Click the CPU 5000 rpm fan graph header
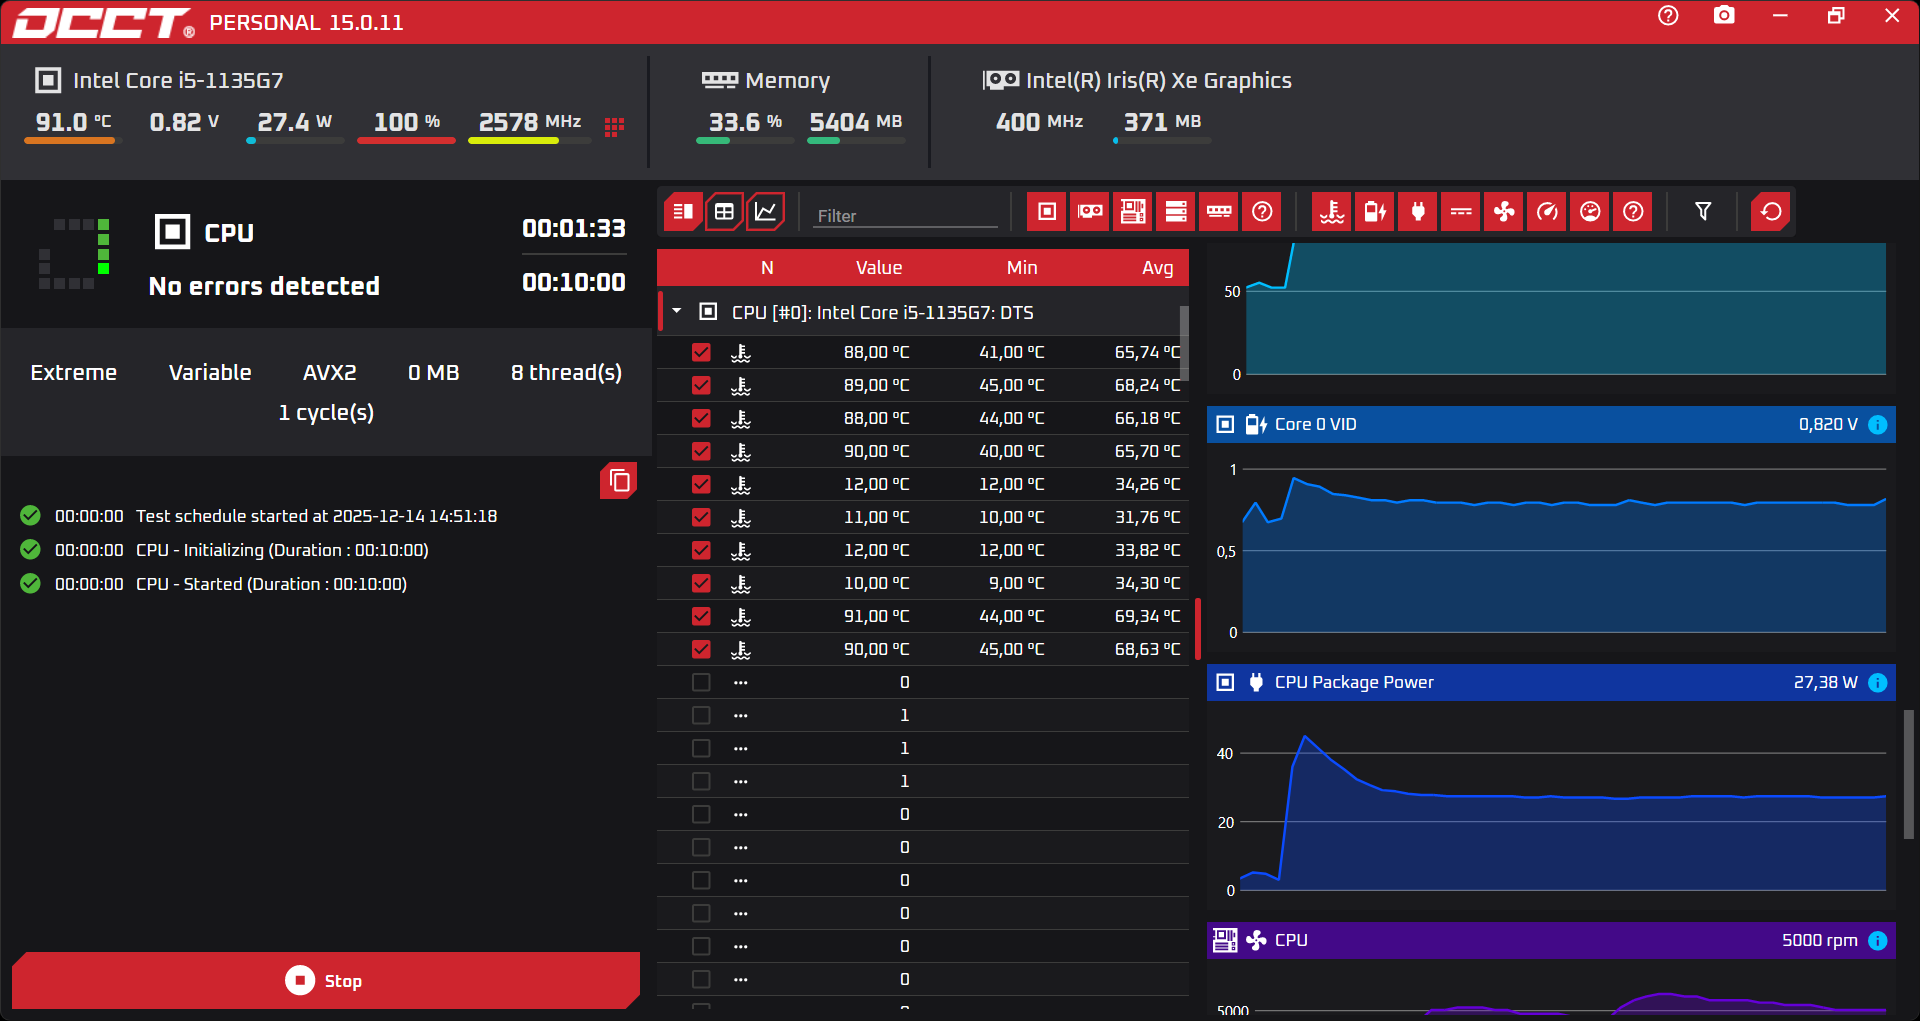 pos(1551,941)
